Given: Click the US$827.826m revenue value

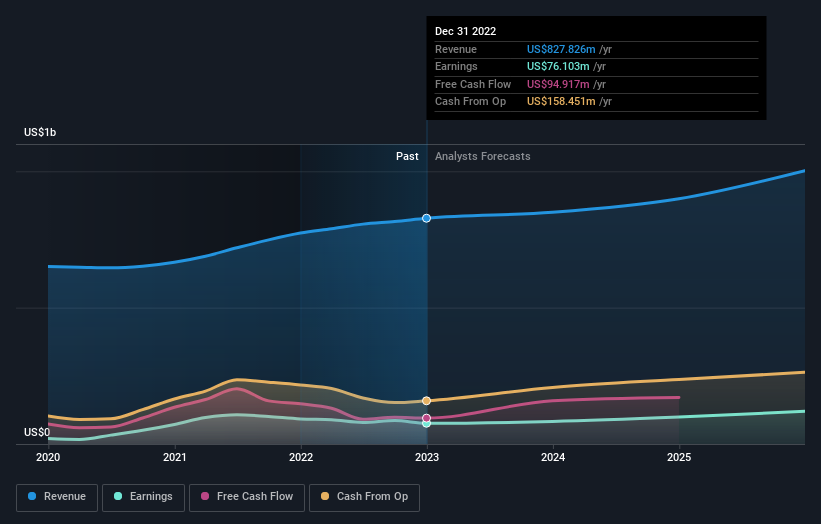Looking at the screenshot, I should (x=561, y=49).
